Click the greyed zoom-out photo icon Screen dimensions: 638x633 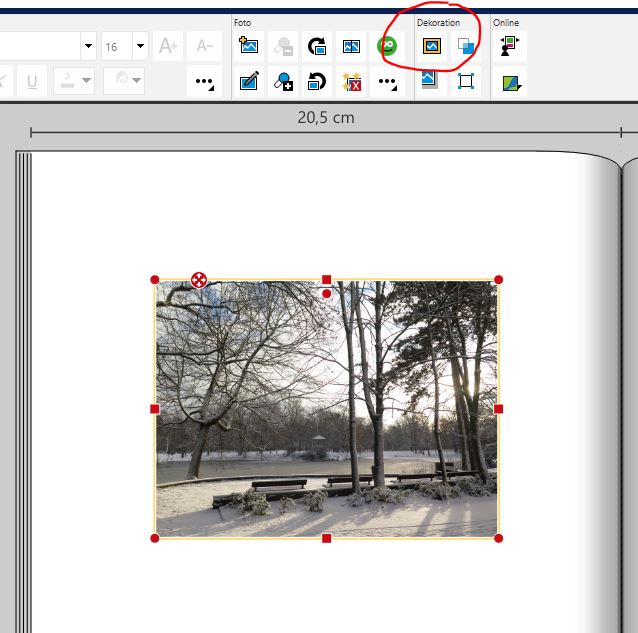[x=283, y=46]
